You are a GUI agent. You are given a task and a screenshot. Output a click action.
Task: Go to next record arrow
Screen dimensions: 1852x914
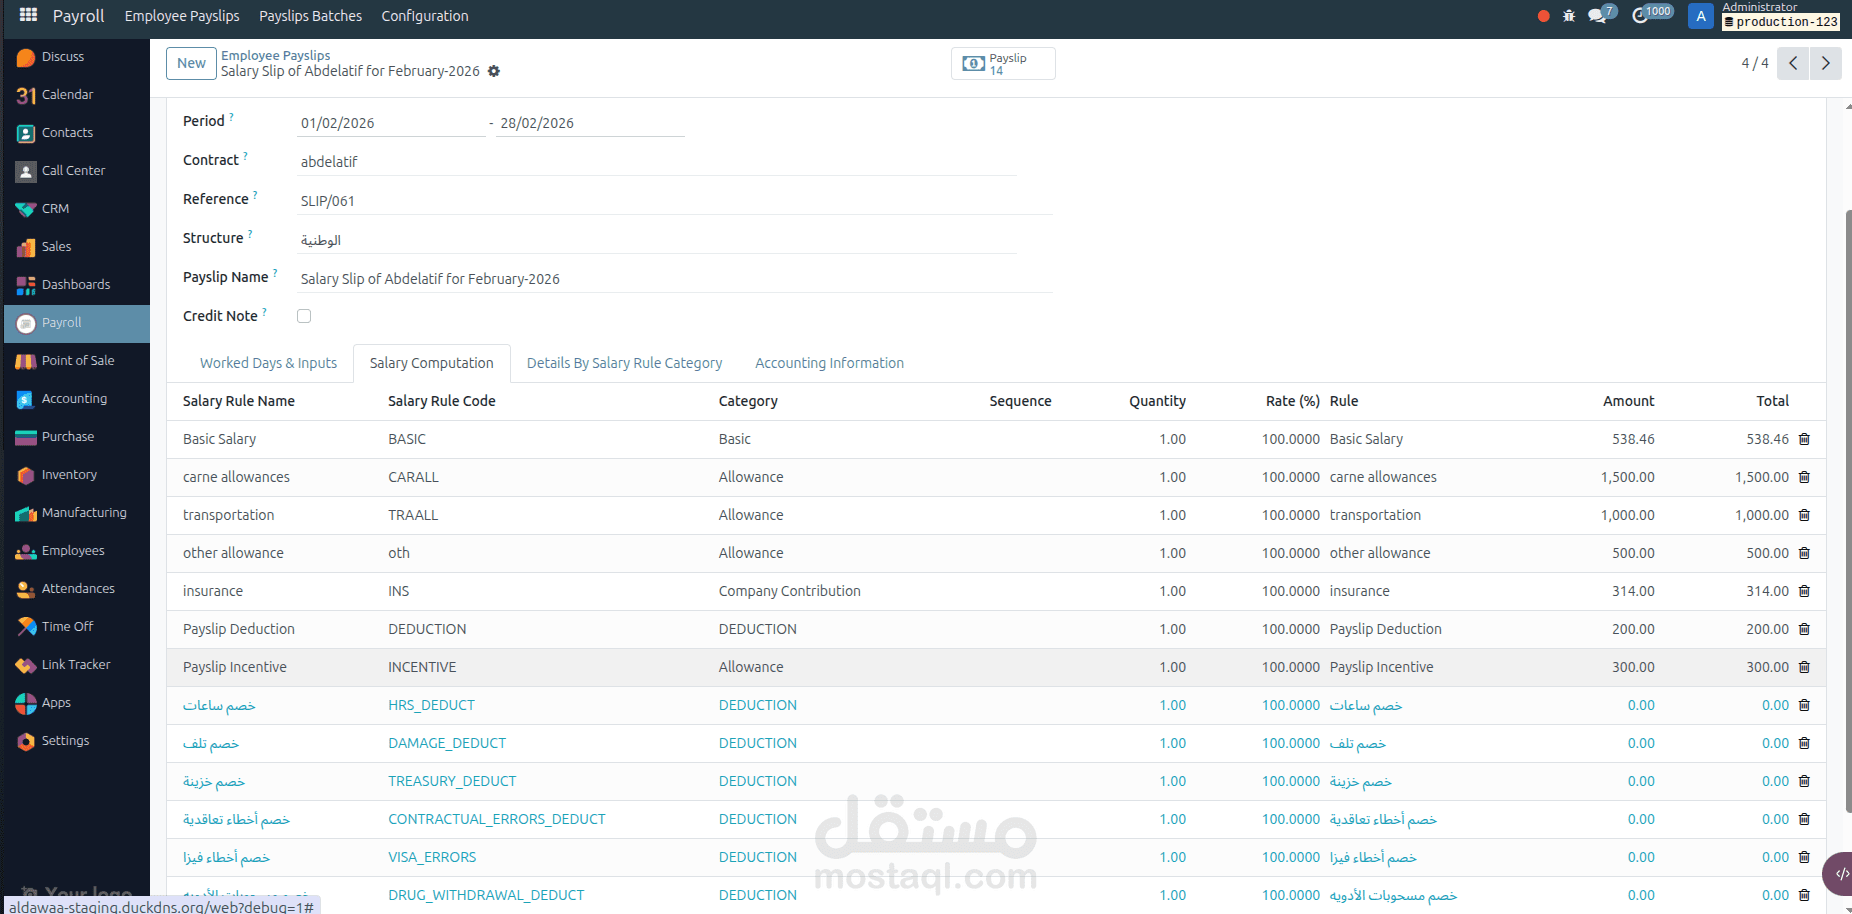(1825, 63)
